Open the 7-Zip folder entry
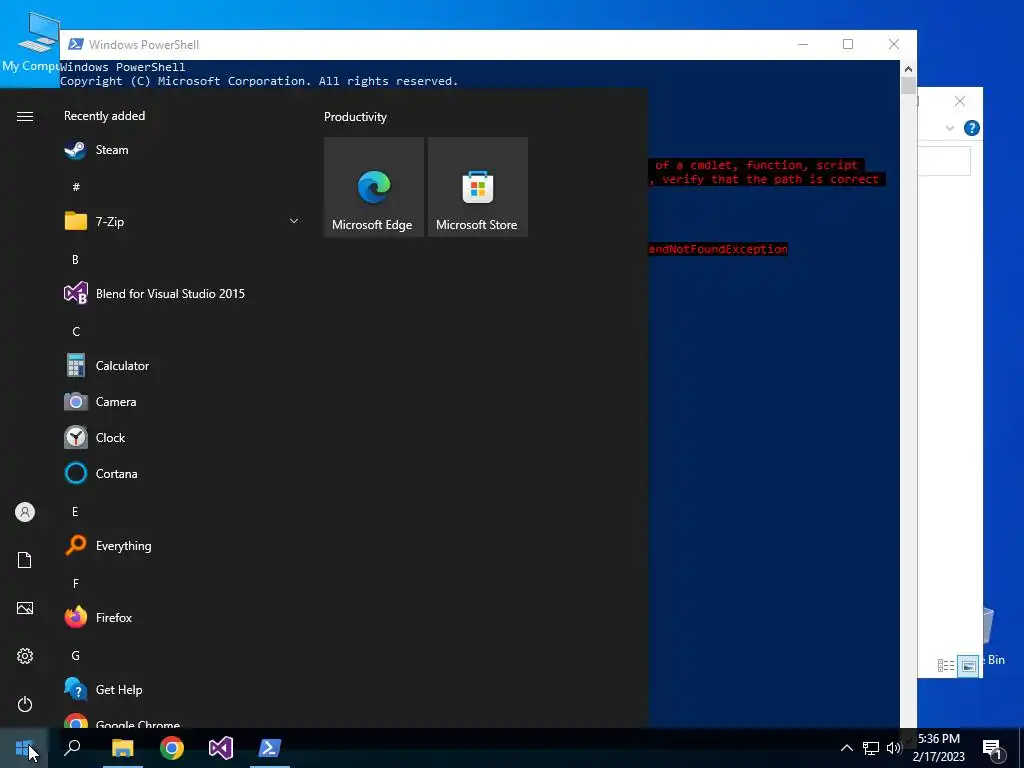The image size is (1024, 768). coord(182,221)
